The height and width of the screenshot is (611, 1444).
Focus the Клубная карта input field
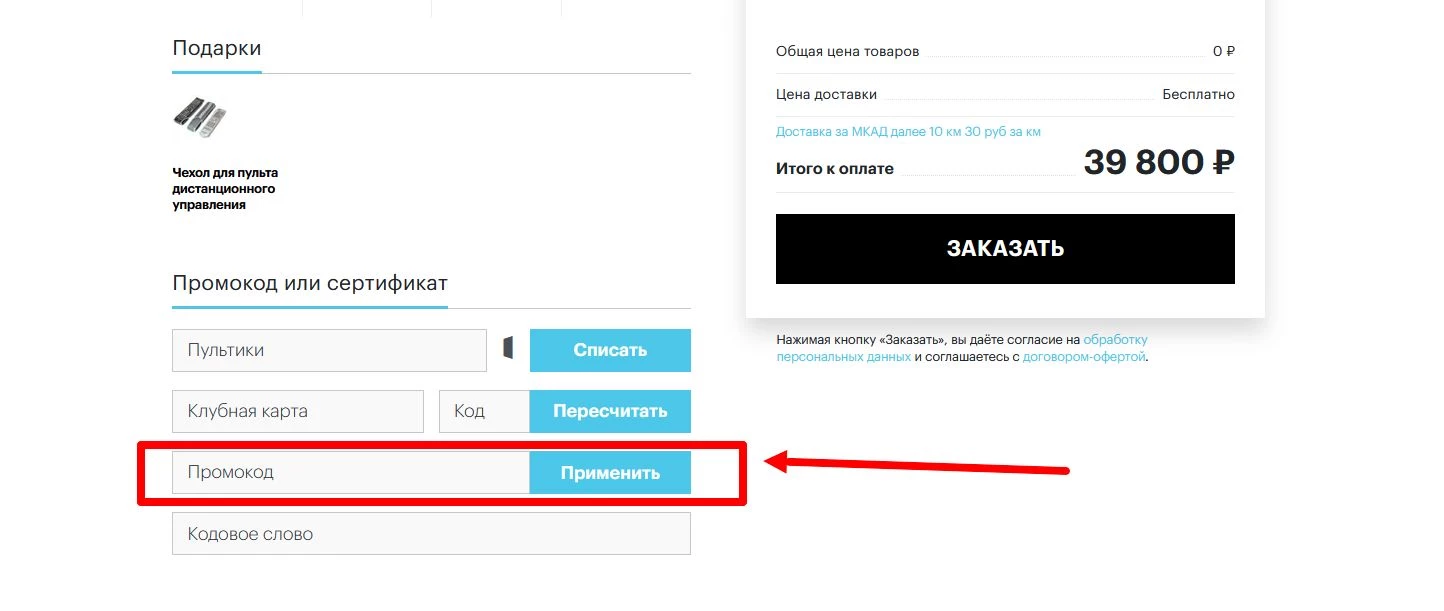point(298,411)
